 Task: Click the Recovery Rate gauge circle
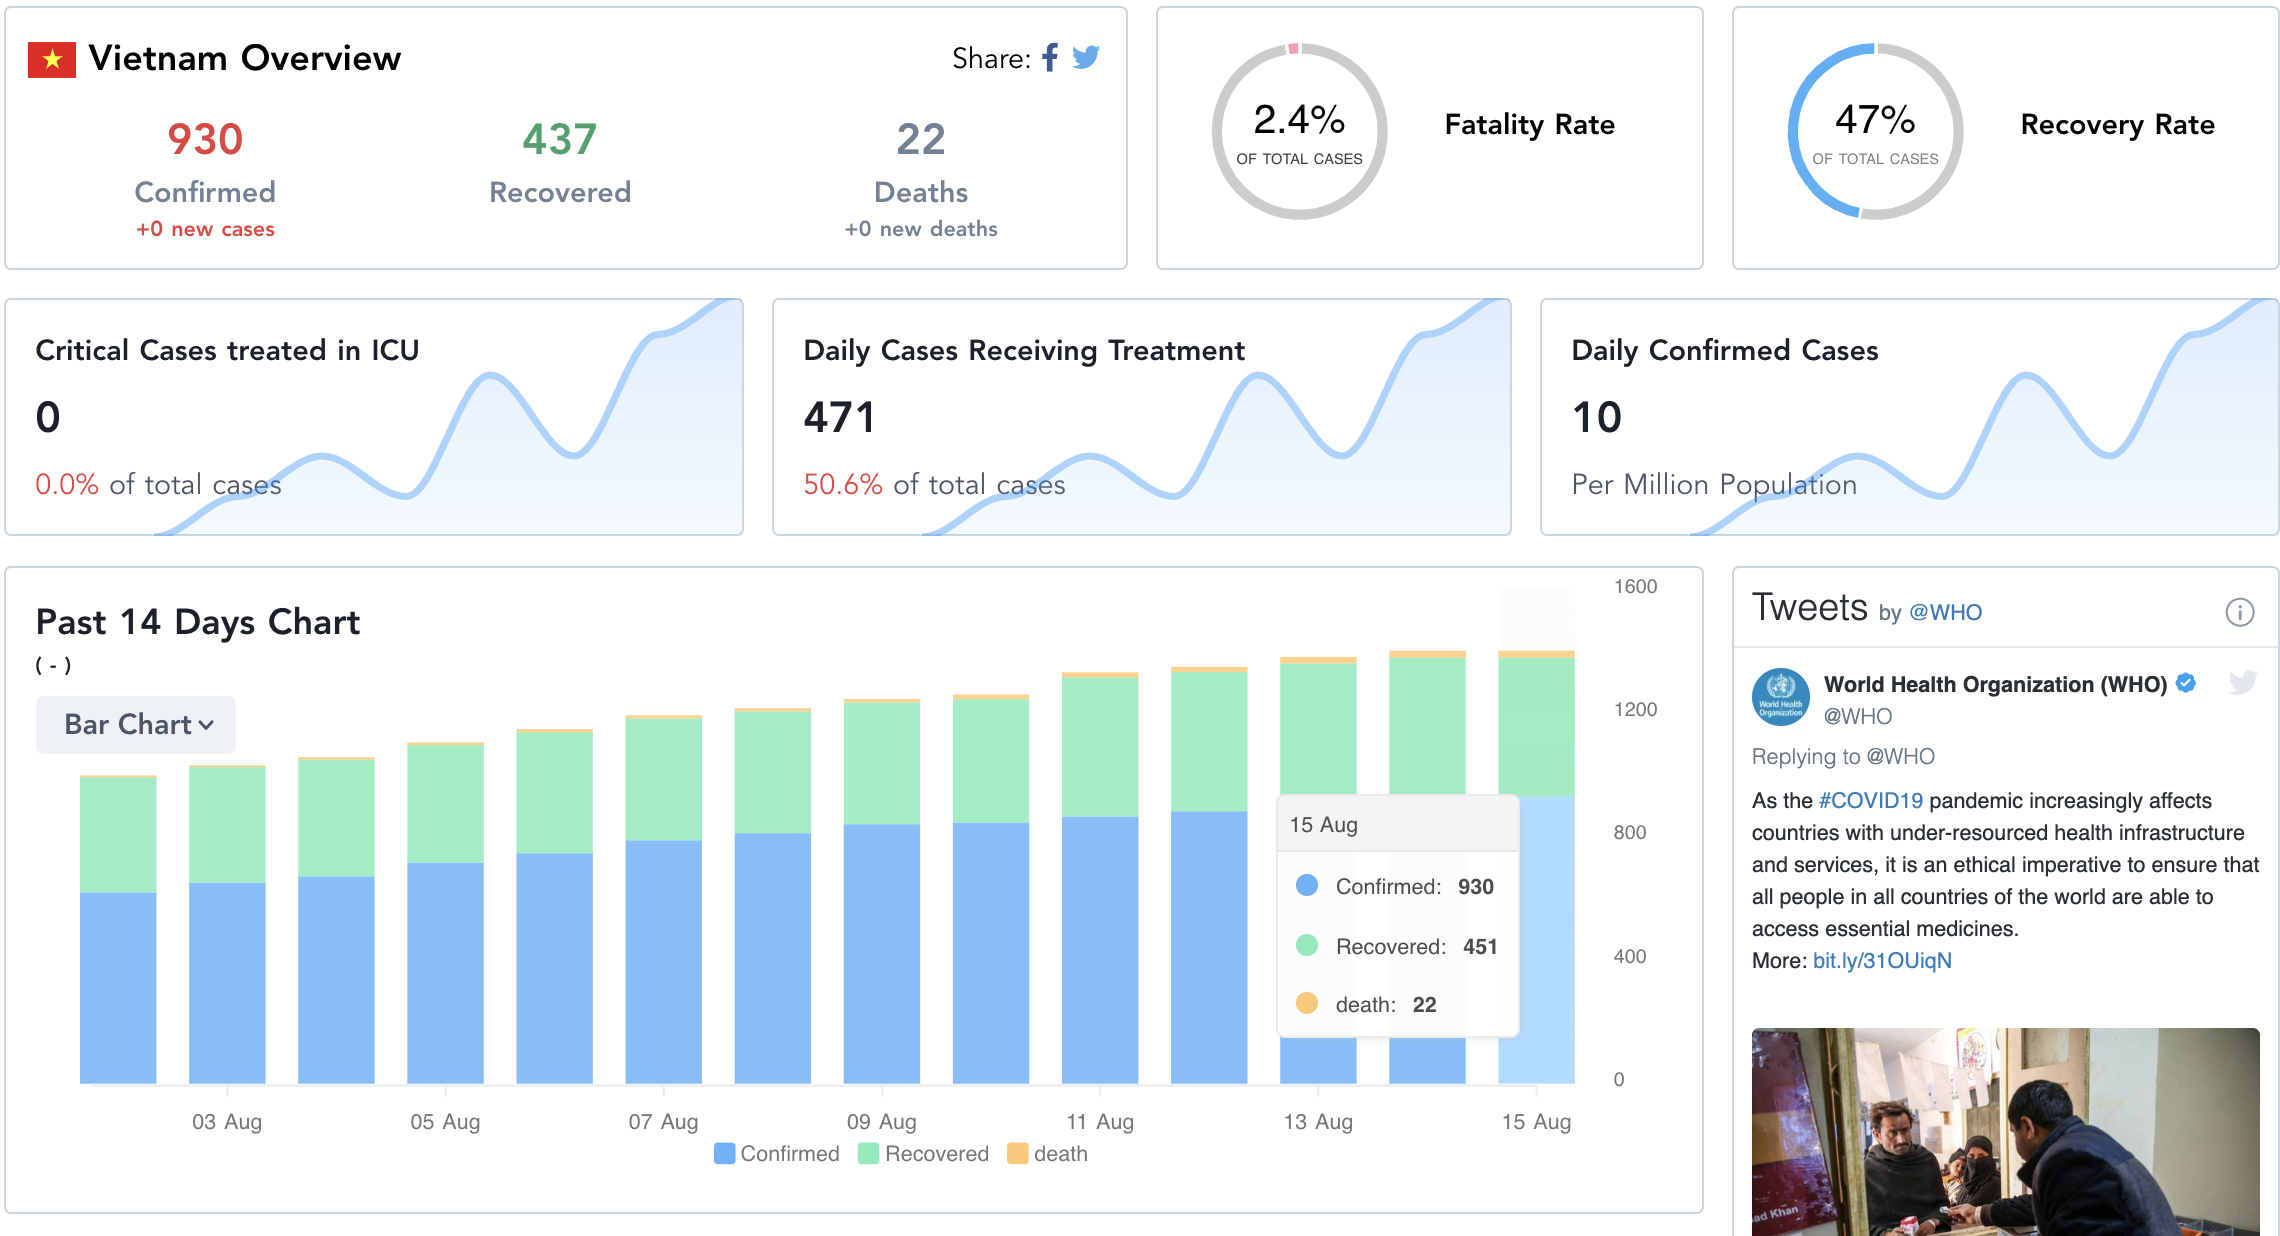(x=1875, y=132)
